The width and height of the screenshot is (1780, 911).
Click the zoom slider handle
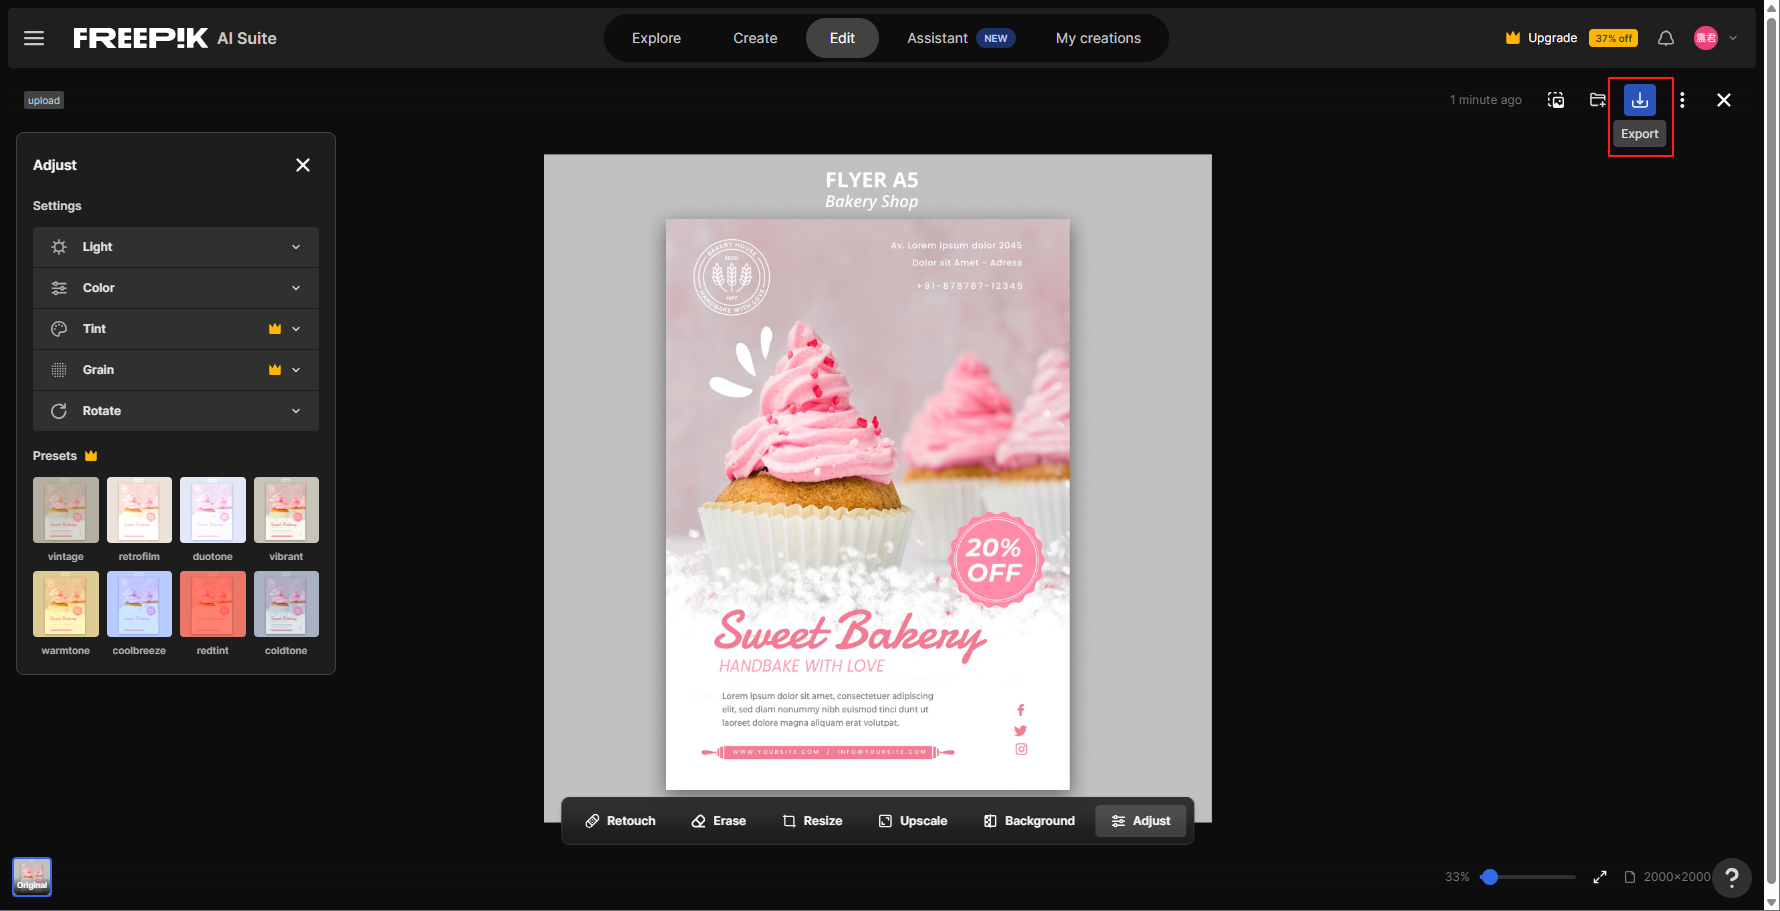pos(1490,877)
